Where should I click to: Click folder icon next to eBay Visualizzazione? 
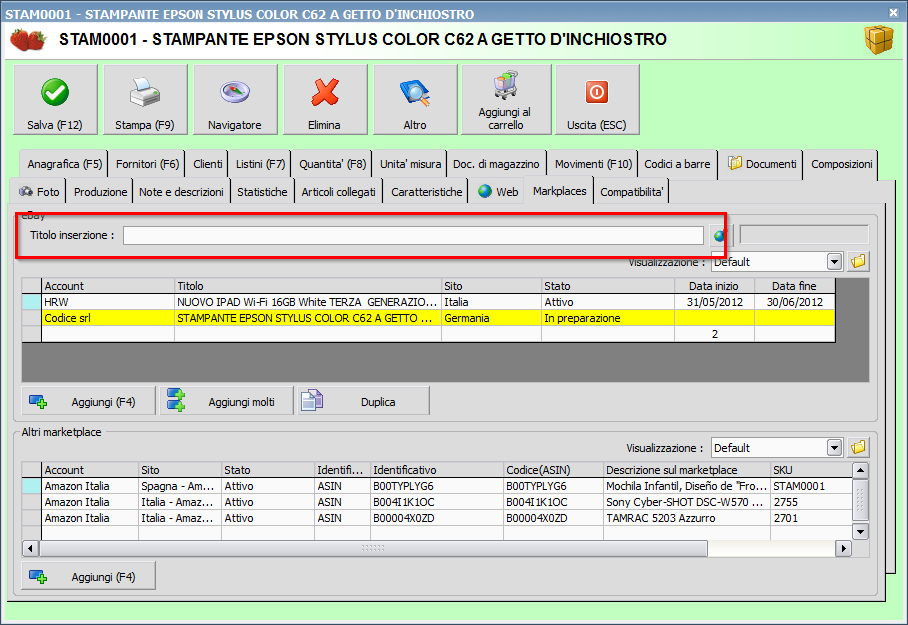point(858,262)
